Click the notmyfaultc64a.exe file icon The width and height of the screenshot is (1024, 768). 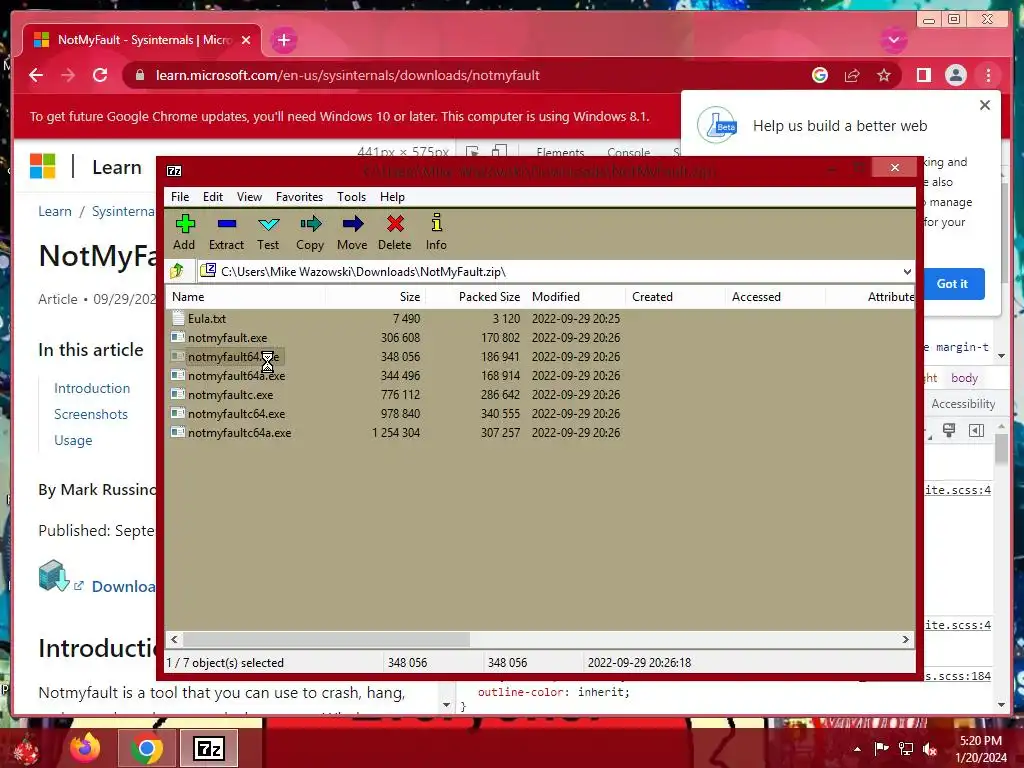click(178, 432)
